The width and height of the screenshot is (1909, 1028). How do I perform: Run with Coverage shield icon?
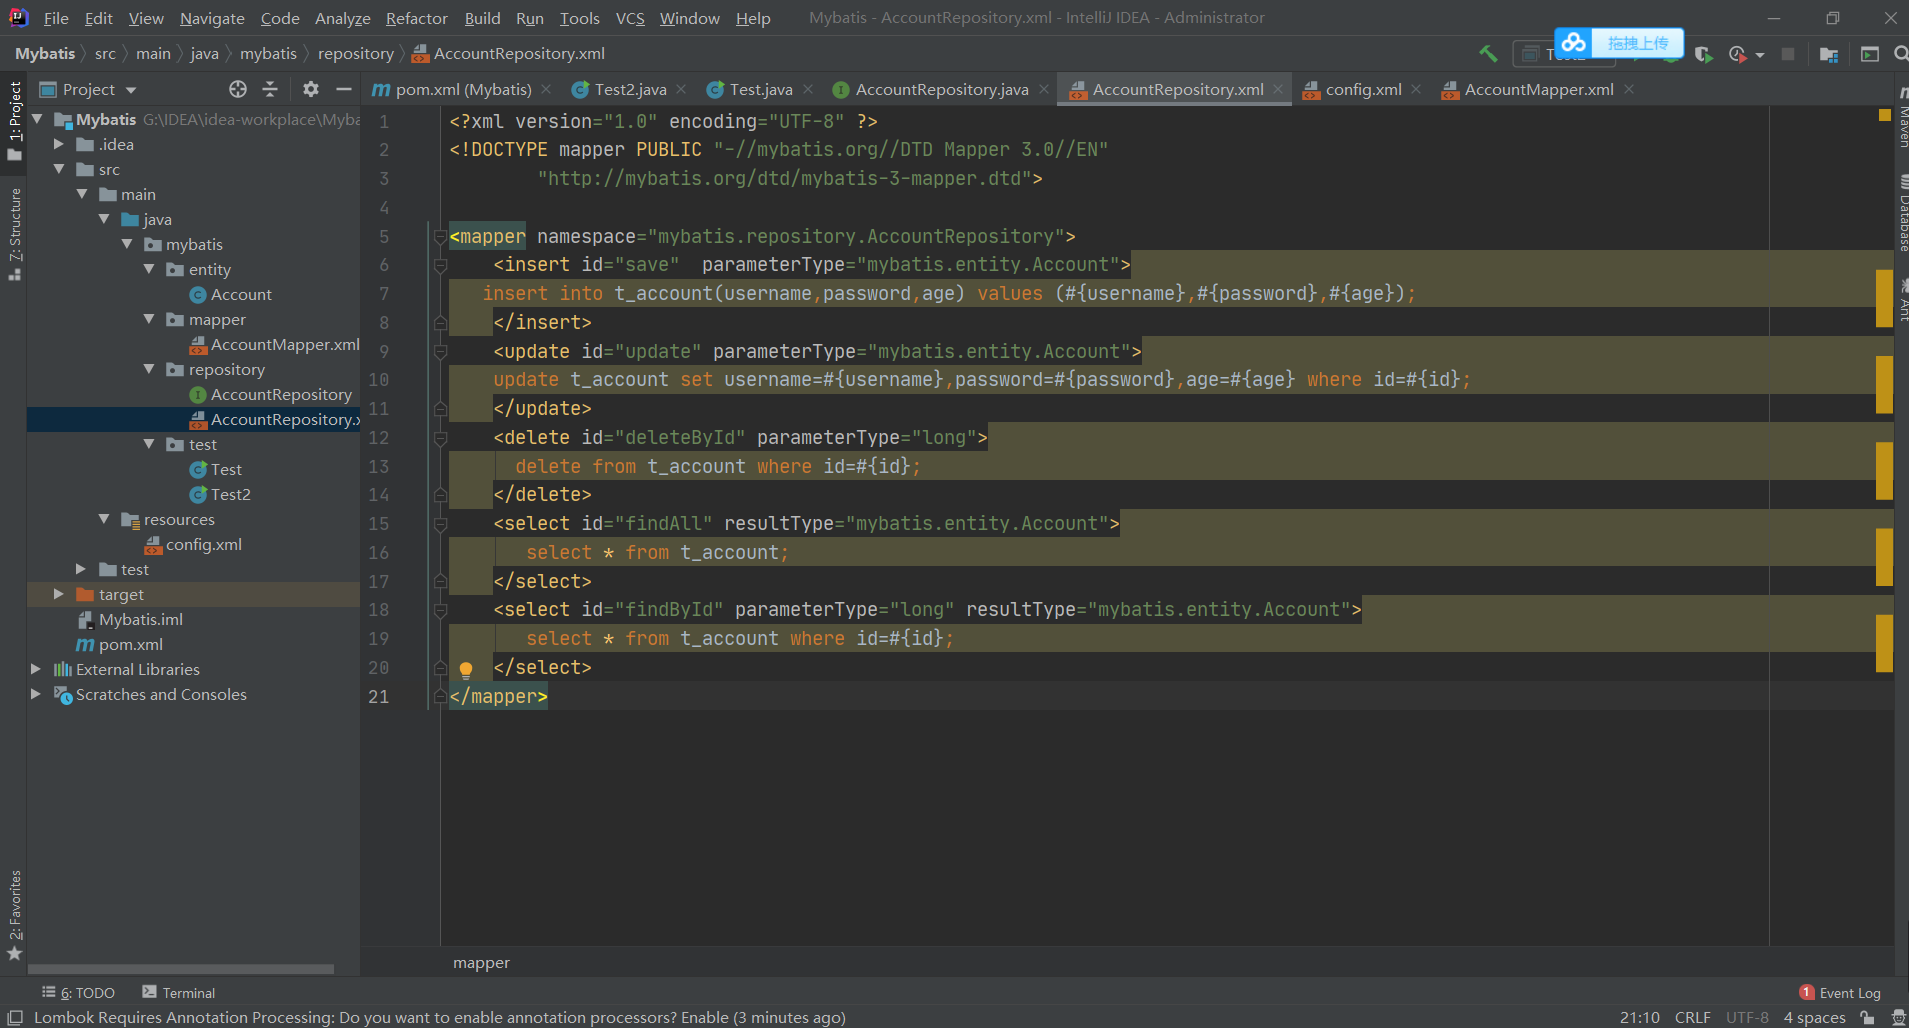click(1704, 54)
